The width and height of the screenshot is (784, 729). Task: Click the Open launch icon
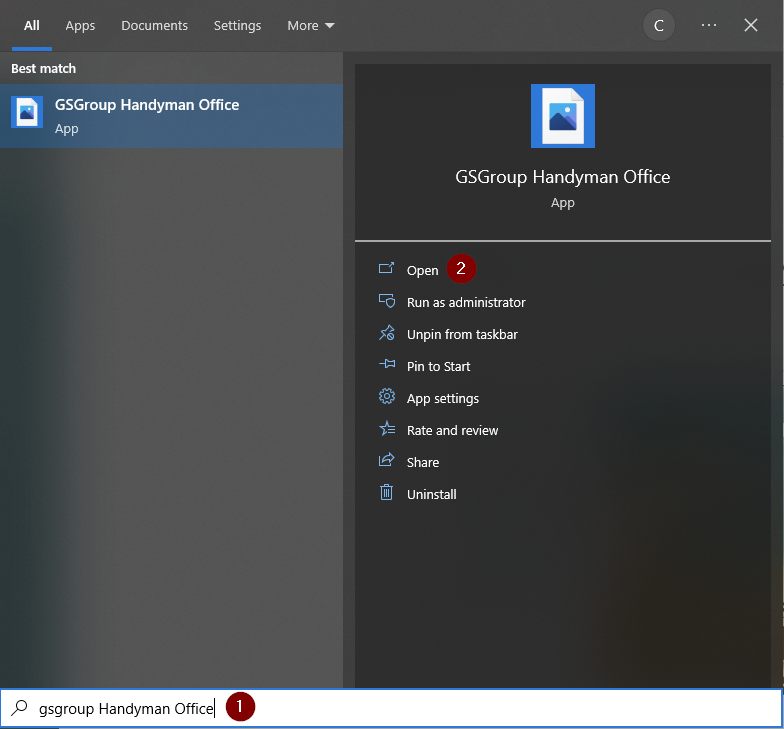coord(386,268)
